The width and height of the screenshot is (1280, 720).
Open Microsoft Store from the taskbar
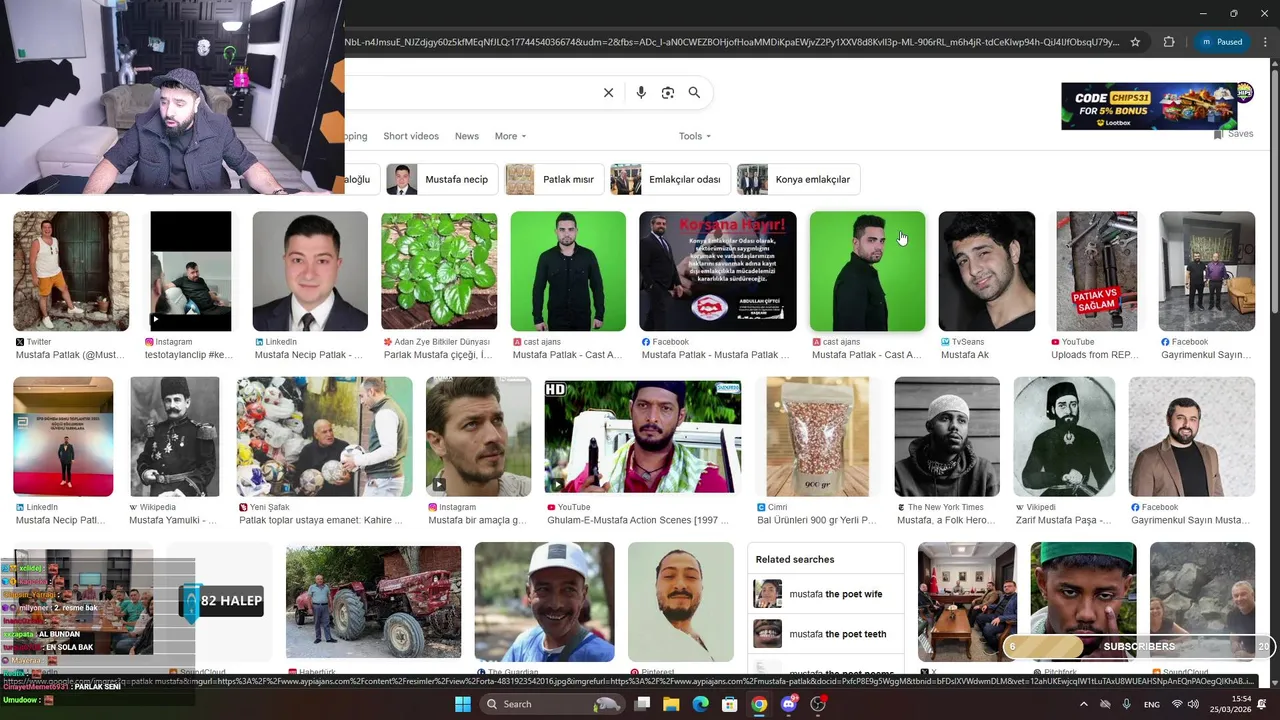[x=730, y=704]
